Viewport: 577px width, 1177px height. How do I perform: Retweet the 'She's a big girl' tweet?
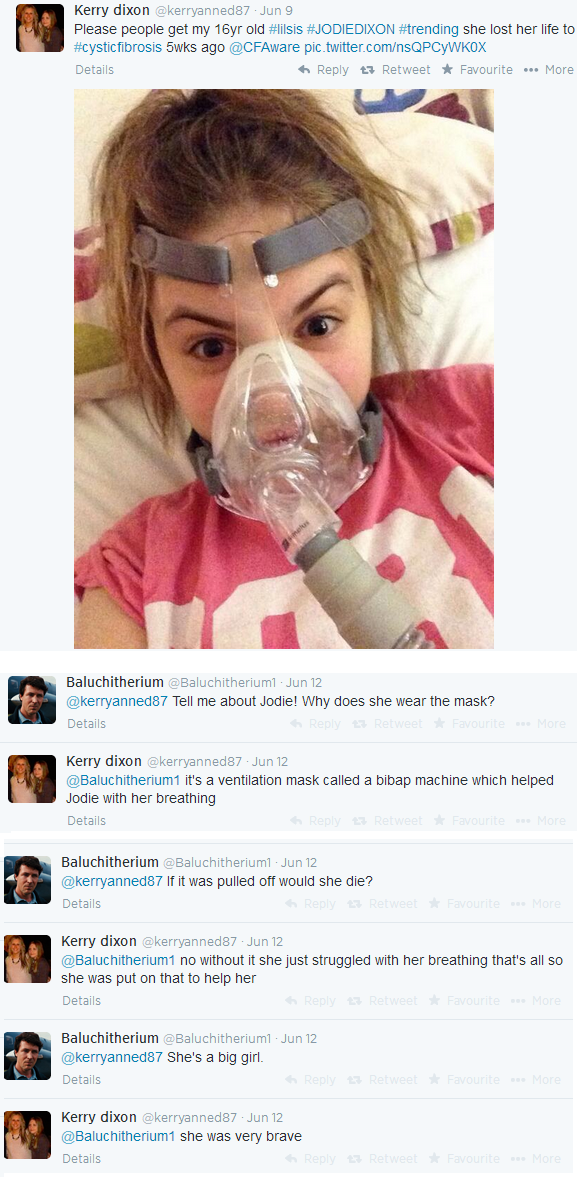click(x=383, y=1079)
